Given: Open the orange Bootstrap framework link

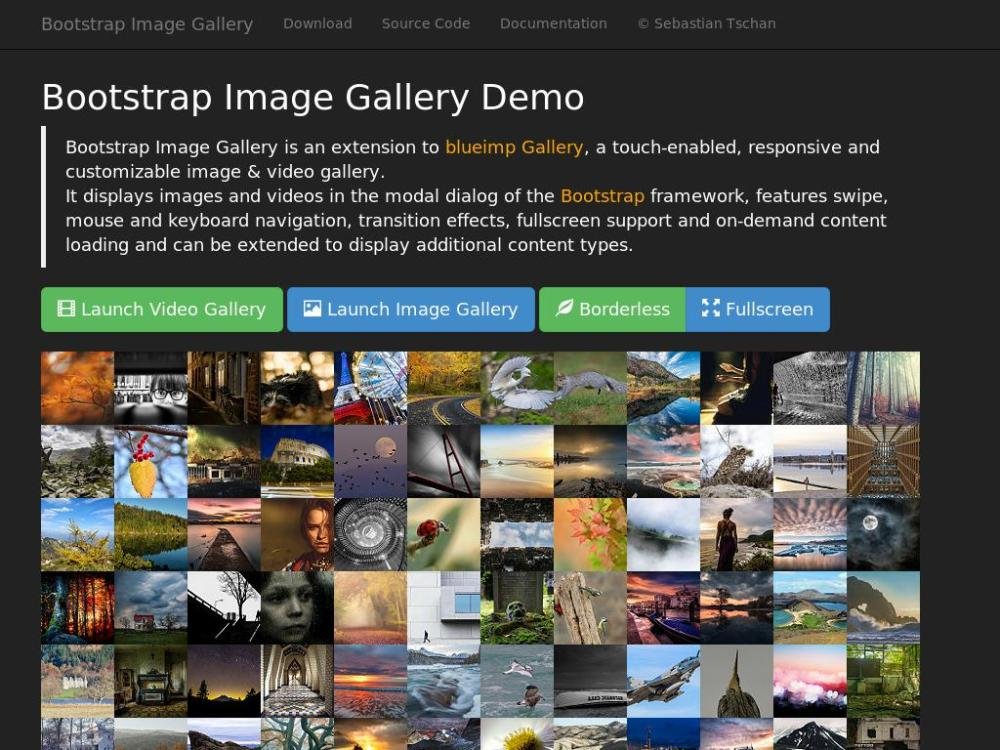Looking at the screenshot, I should [602, 196].
